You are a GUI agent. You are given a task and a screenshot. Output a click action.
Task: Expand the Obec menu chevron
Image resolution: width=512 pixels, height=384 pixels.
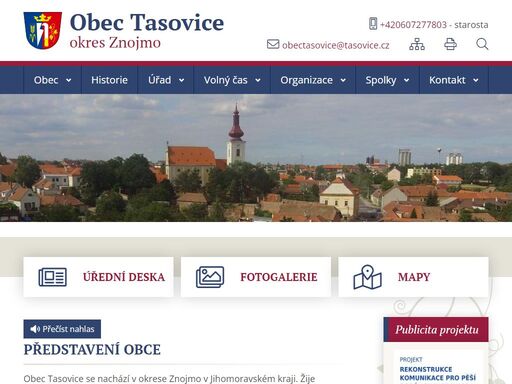[x=69, y=80]
